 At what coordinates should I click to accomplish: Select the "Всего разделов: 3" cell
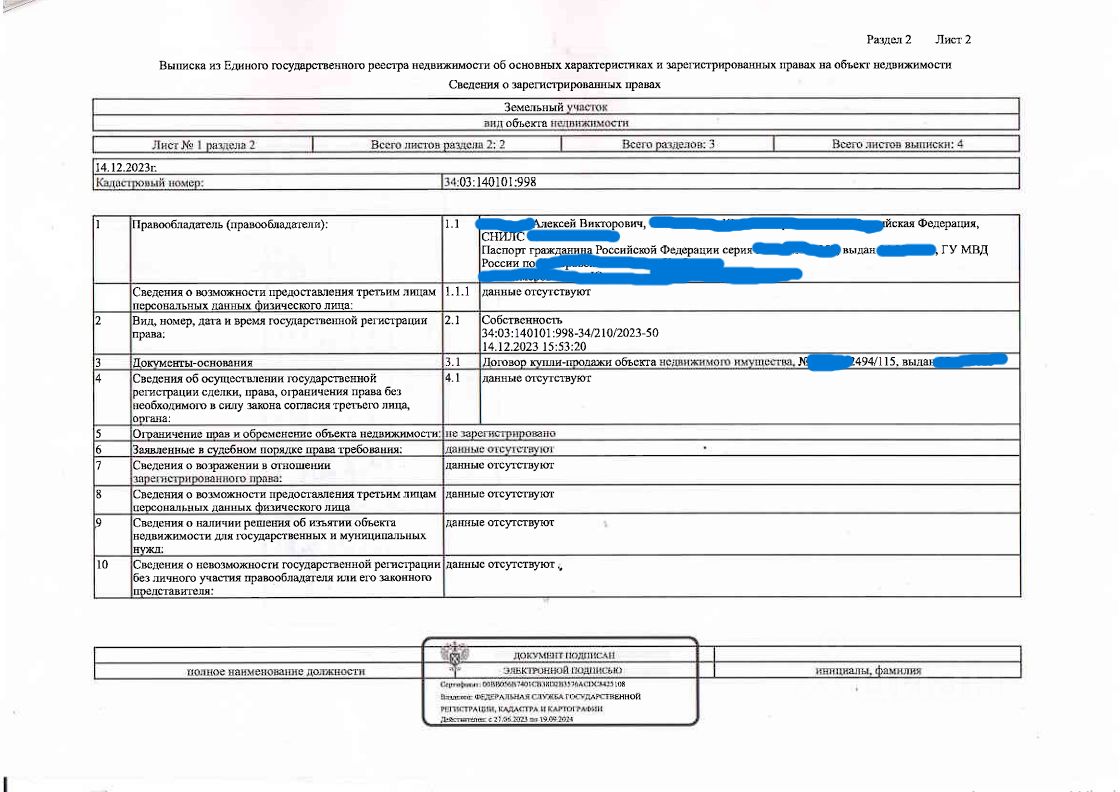(668, 144)
